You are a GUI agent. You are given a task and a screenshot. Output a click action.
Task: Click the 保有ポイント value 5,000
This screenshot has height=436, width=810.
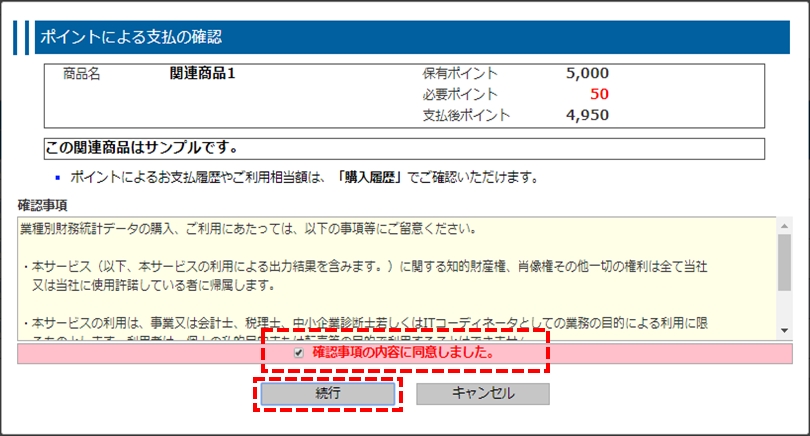click(x=586, y=73)
